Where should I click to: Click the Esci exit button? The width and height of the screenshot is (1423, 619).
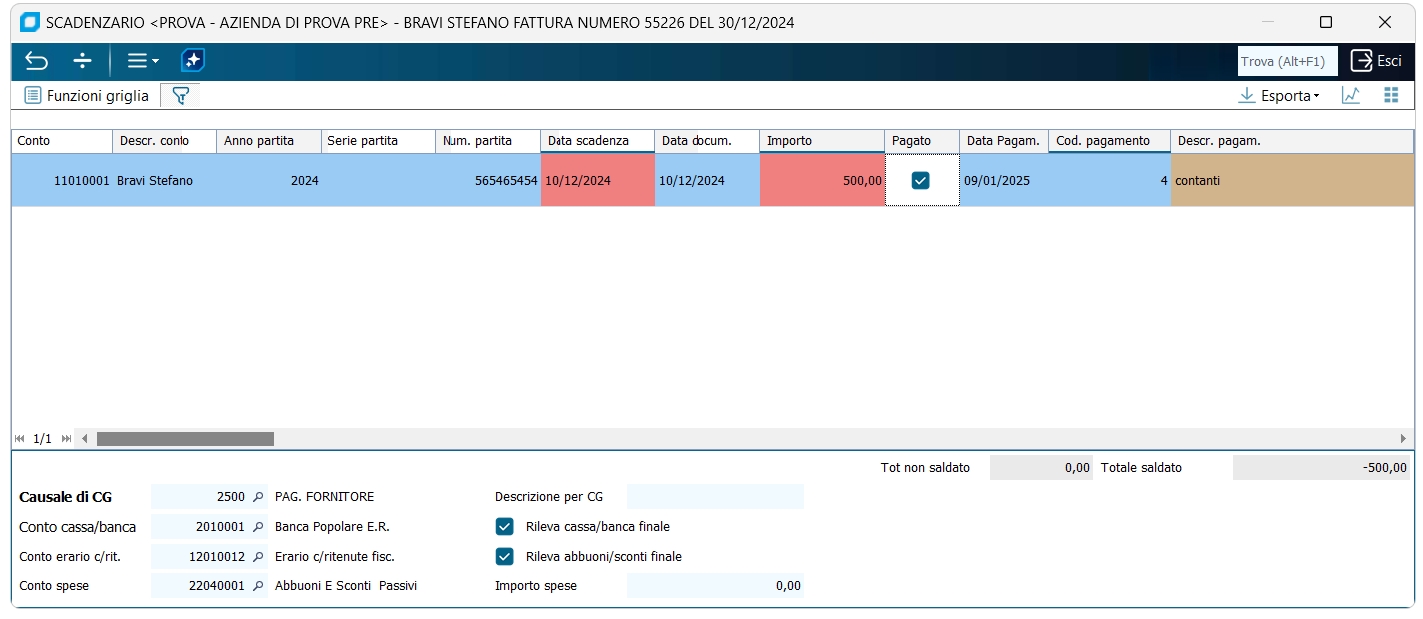pyautogui.click(x=1376, y=61)
